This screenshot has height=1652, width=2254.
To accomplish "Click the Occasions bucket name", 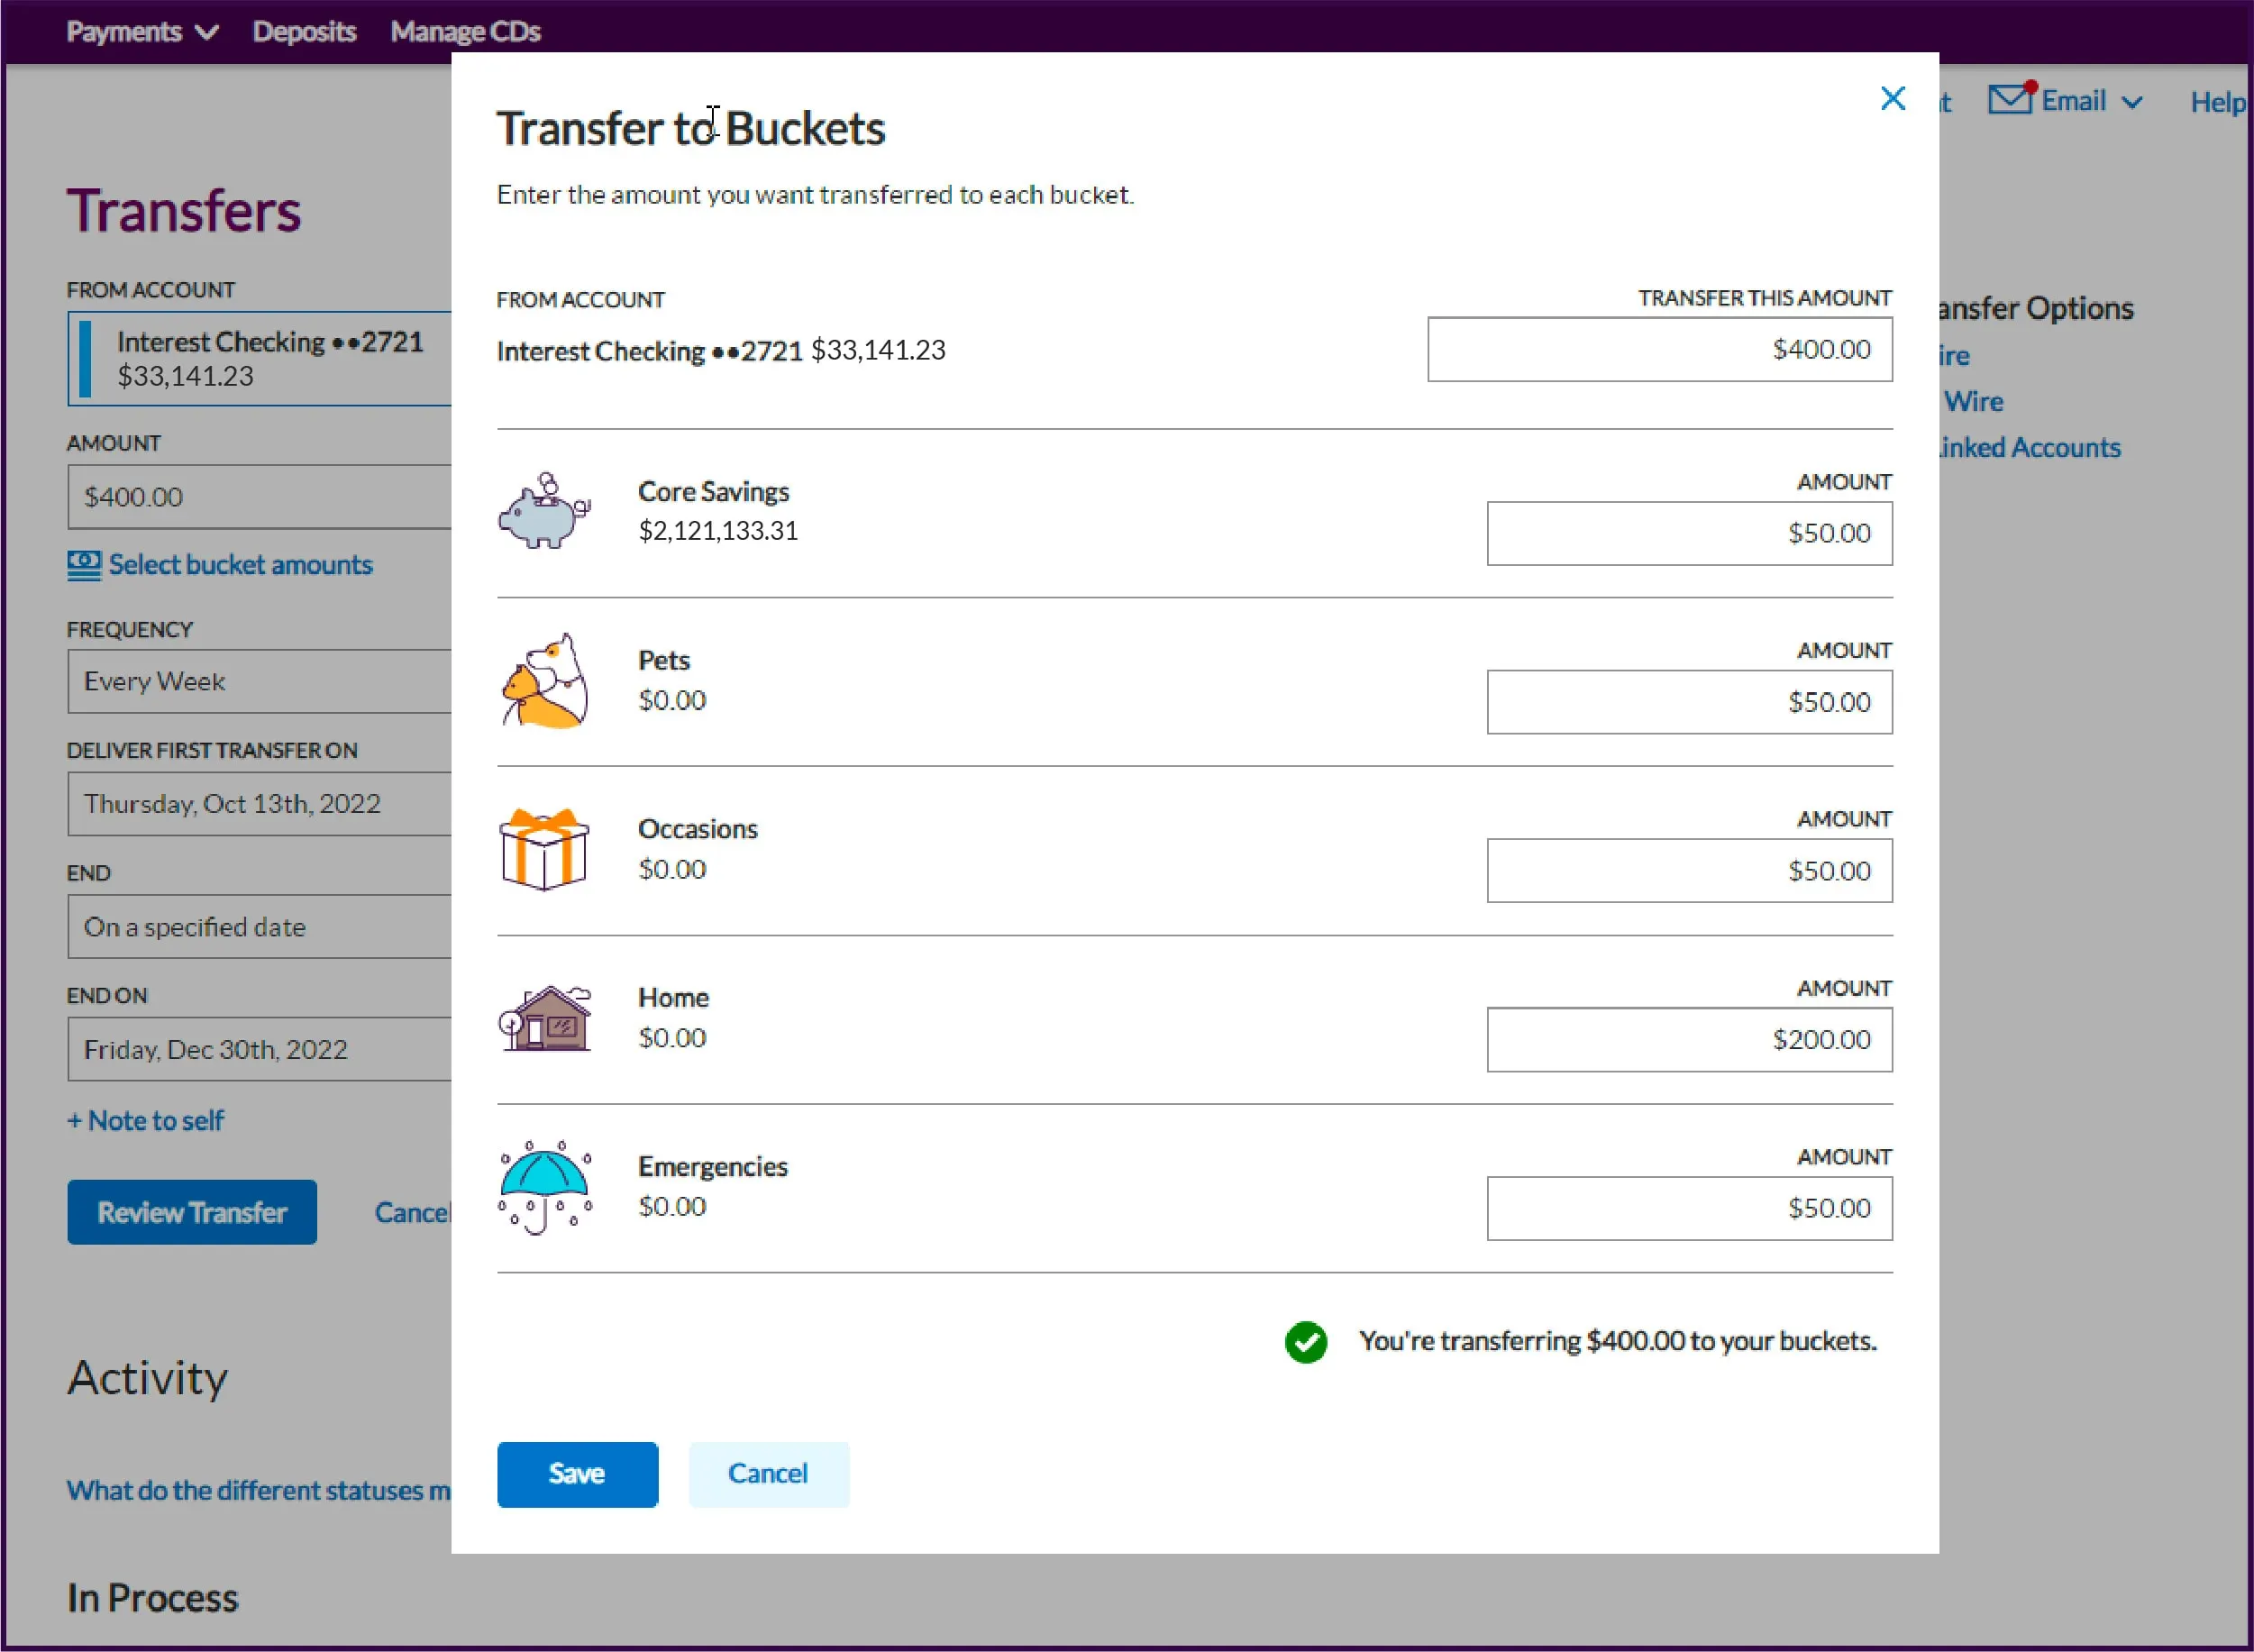I will (698, 829).
